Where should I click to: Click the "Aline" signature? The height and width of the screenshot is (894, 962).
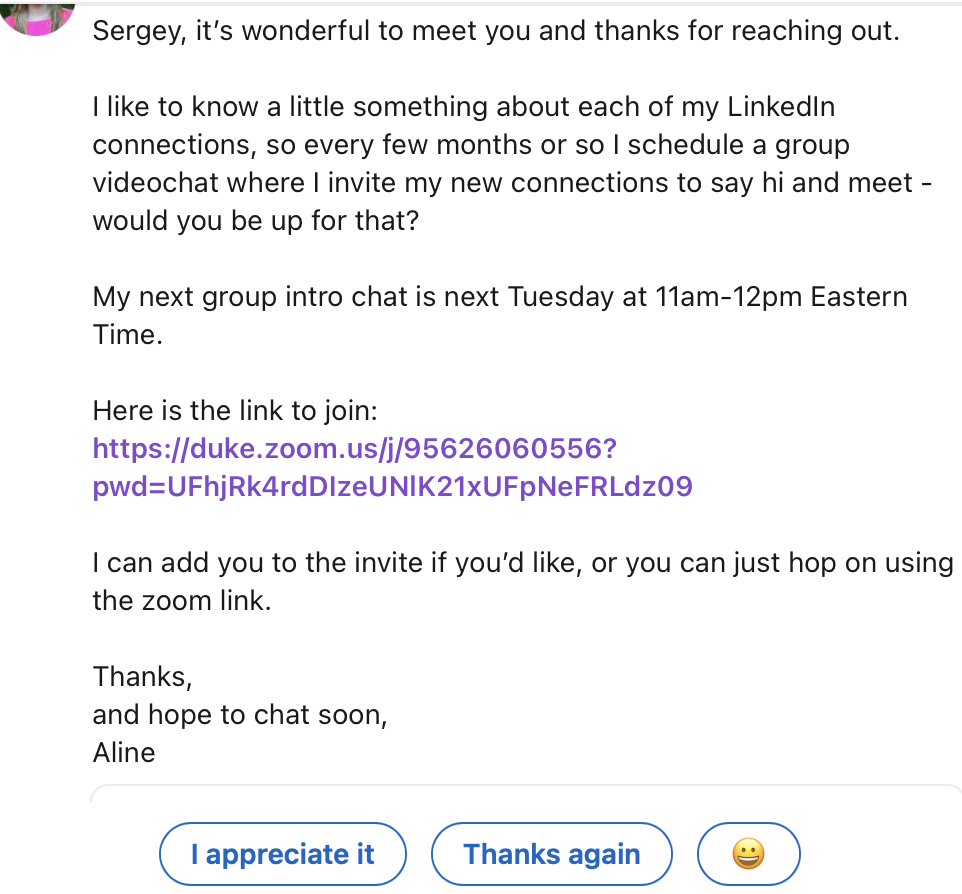coord(124,753)
